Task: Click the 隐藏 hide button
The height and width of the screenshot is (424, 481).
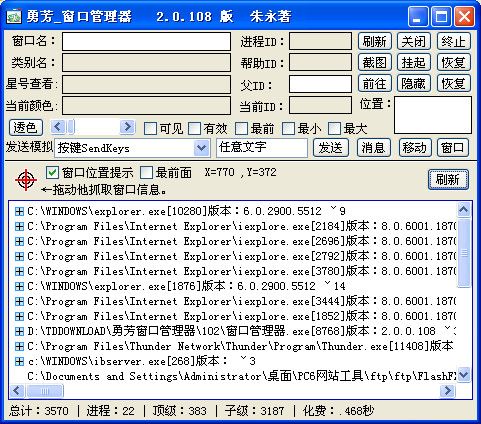Action: [414, 83]
